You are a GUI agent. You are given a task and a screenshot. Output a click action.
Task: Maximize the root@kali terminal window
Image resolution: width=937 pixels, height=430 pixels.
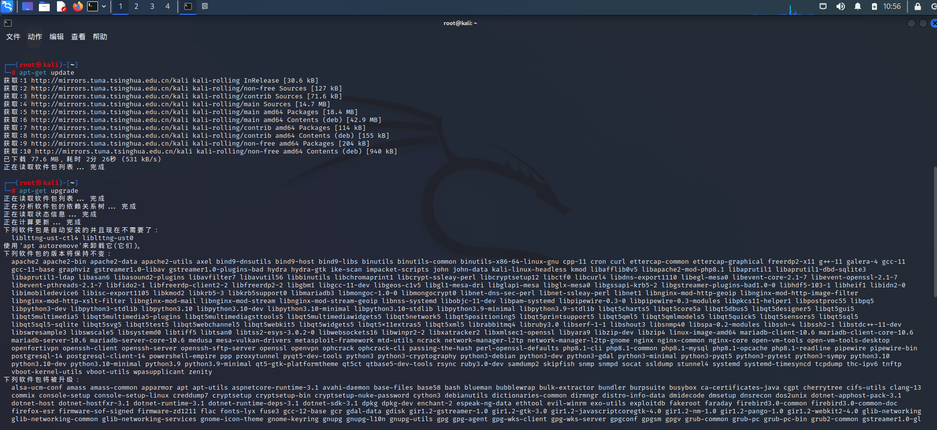click(923, 23)
